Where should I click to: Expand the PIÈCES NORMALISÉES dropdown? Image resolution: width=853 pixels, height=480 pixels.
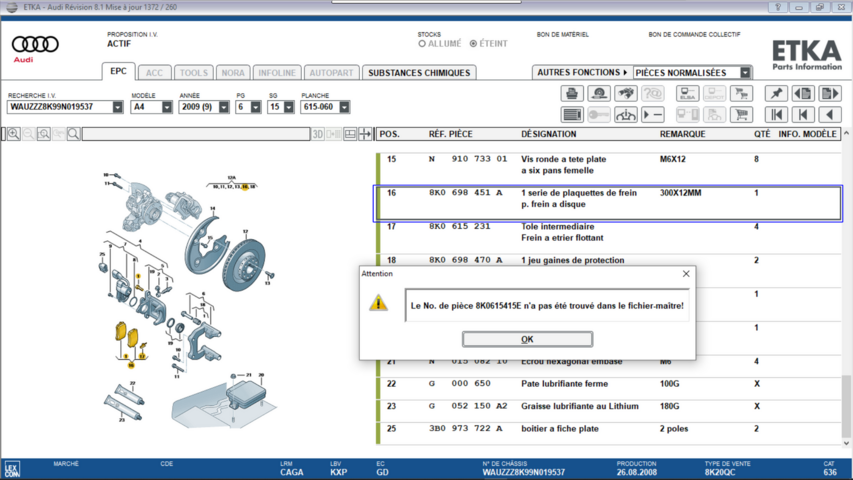point(745,72)
